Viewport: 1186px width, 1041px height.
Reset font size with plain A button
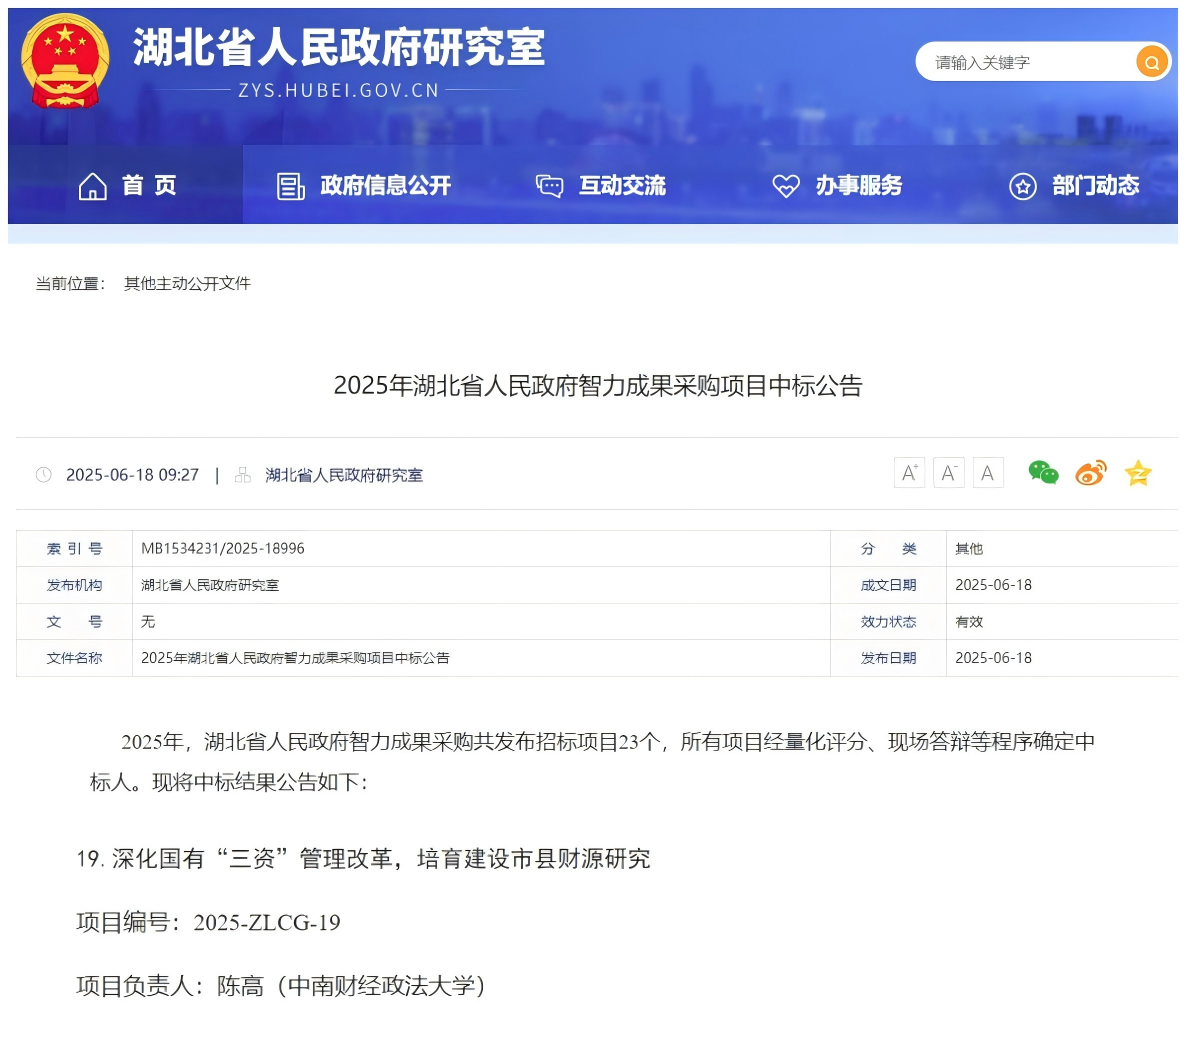pos(987,473)
